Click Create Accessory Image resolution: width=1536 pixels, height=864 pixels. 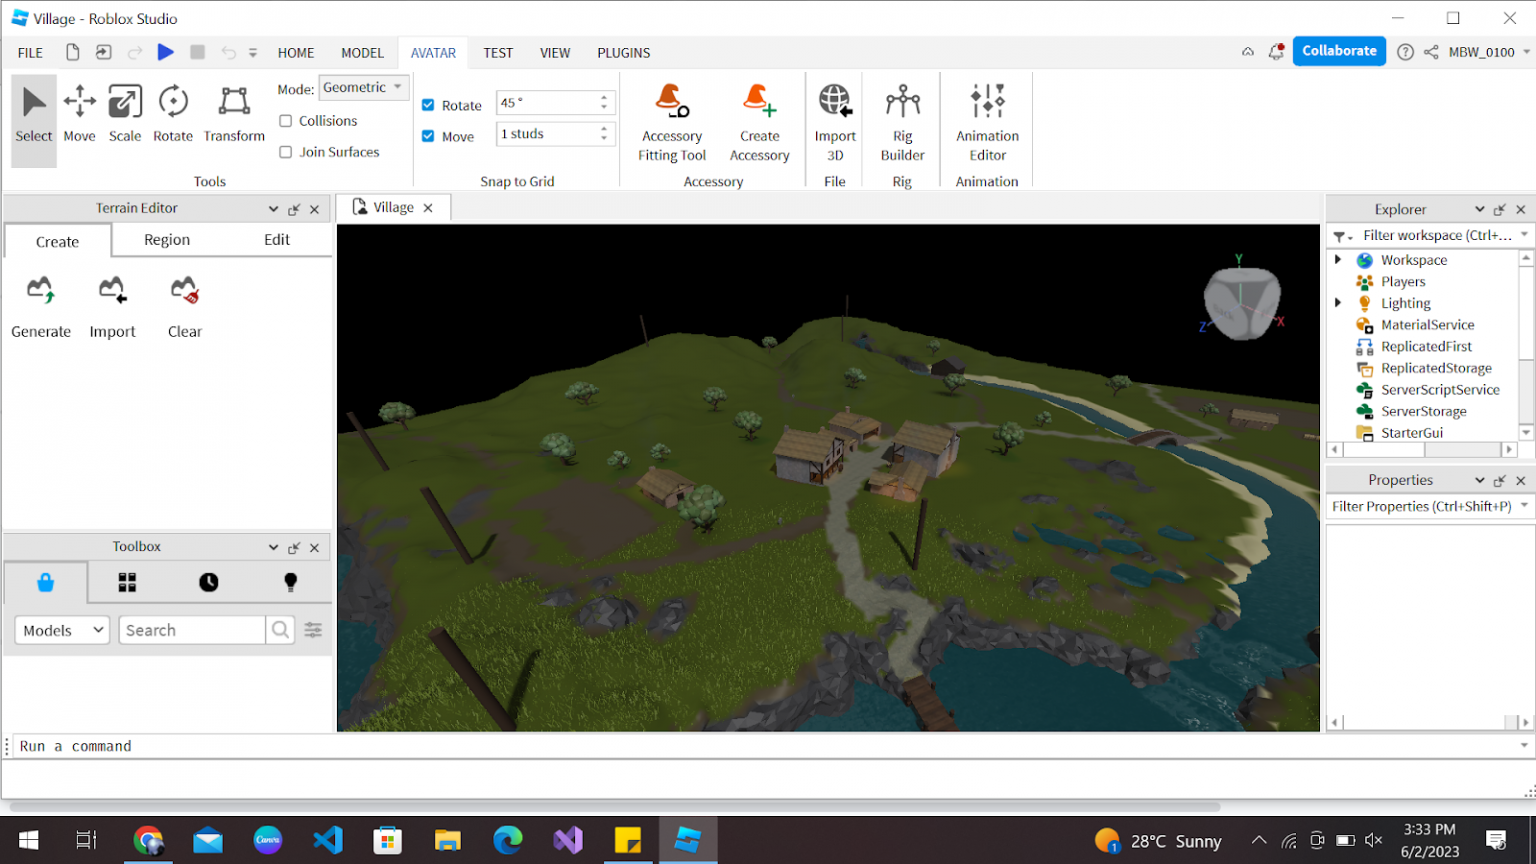[x=760, y=120]
